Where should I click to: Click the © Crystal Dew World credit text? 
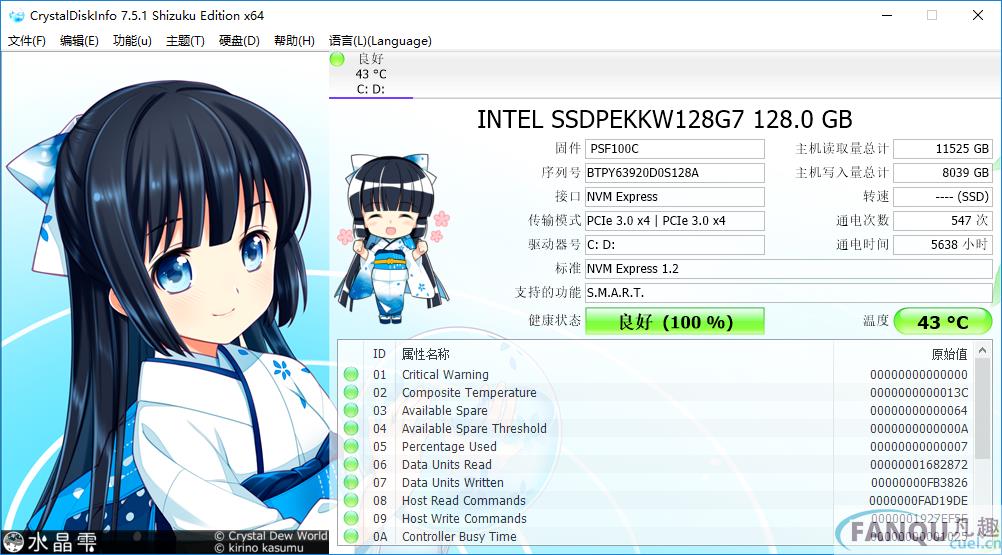(271, 536)
